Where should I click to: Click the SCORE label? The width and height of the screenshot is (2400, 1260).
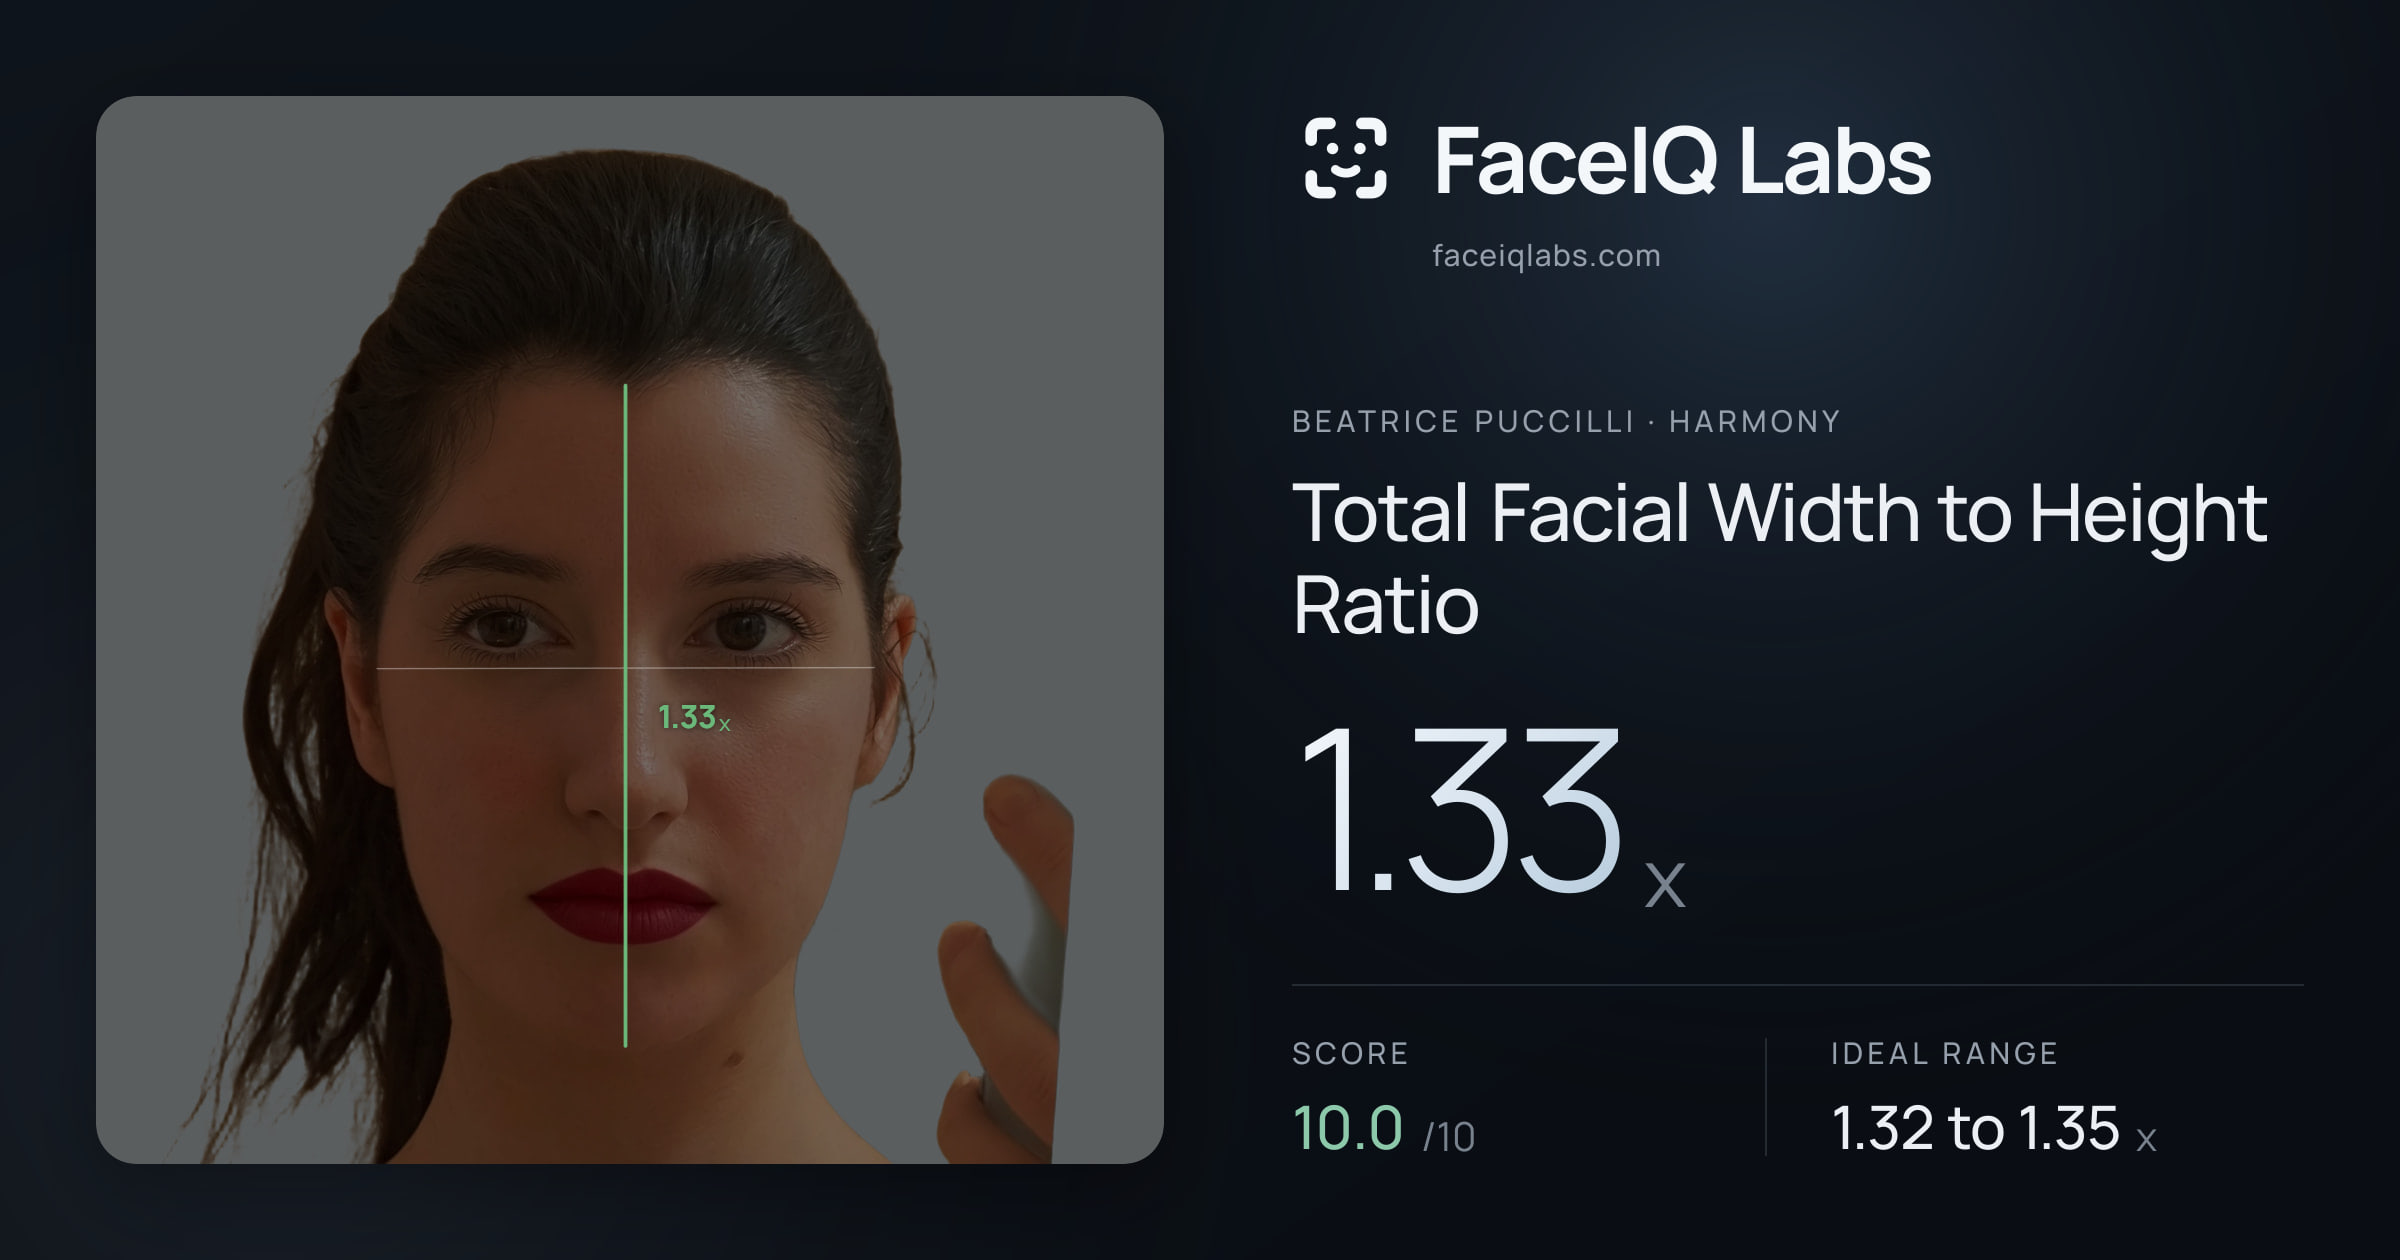1350,1053
